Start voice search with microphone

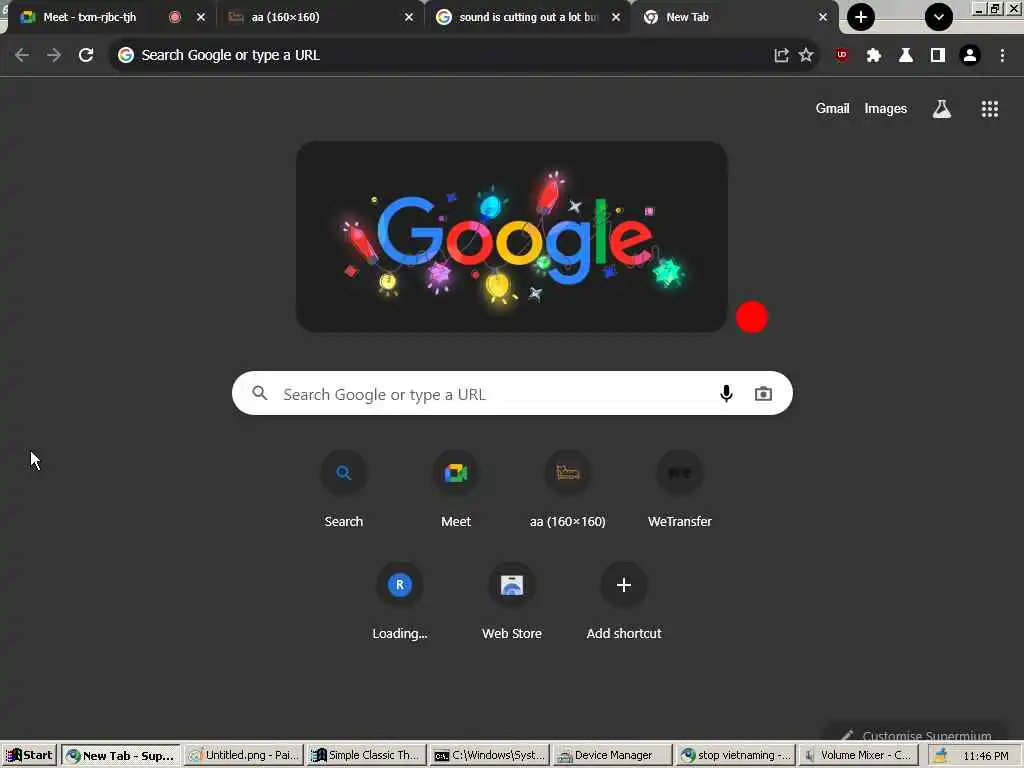coord(726,393)
